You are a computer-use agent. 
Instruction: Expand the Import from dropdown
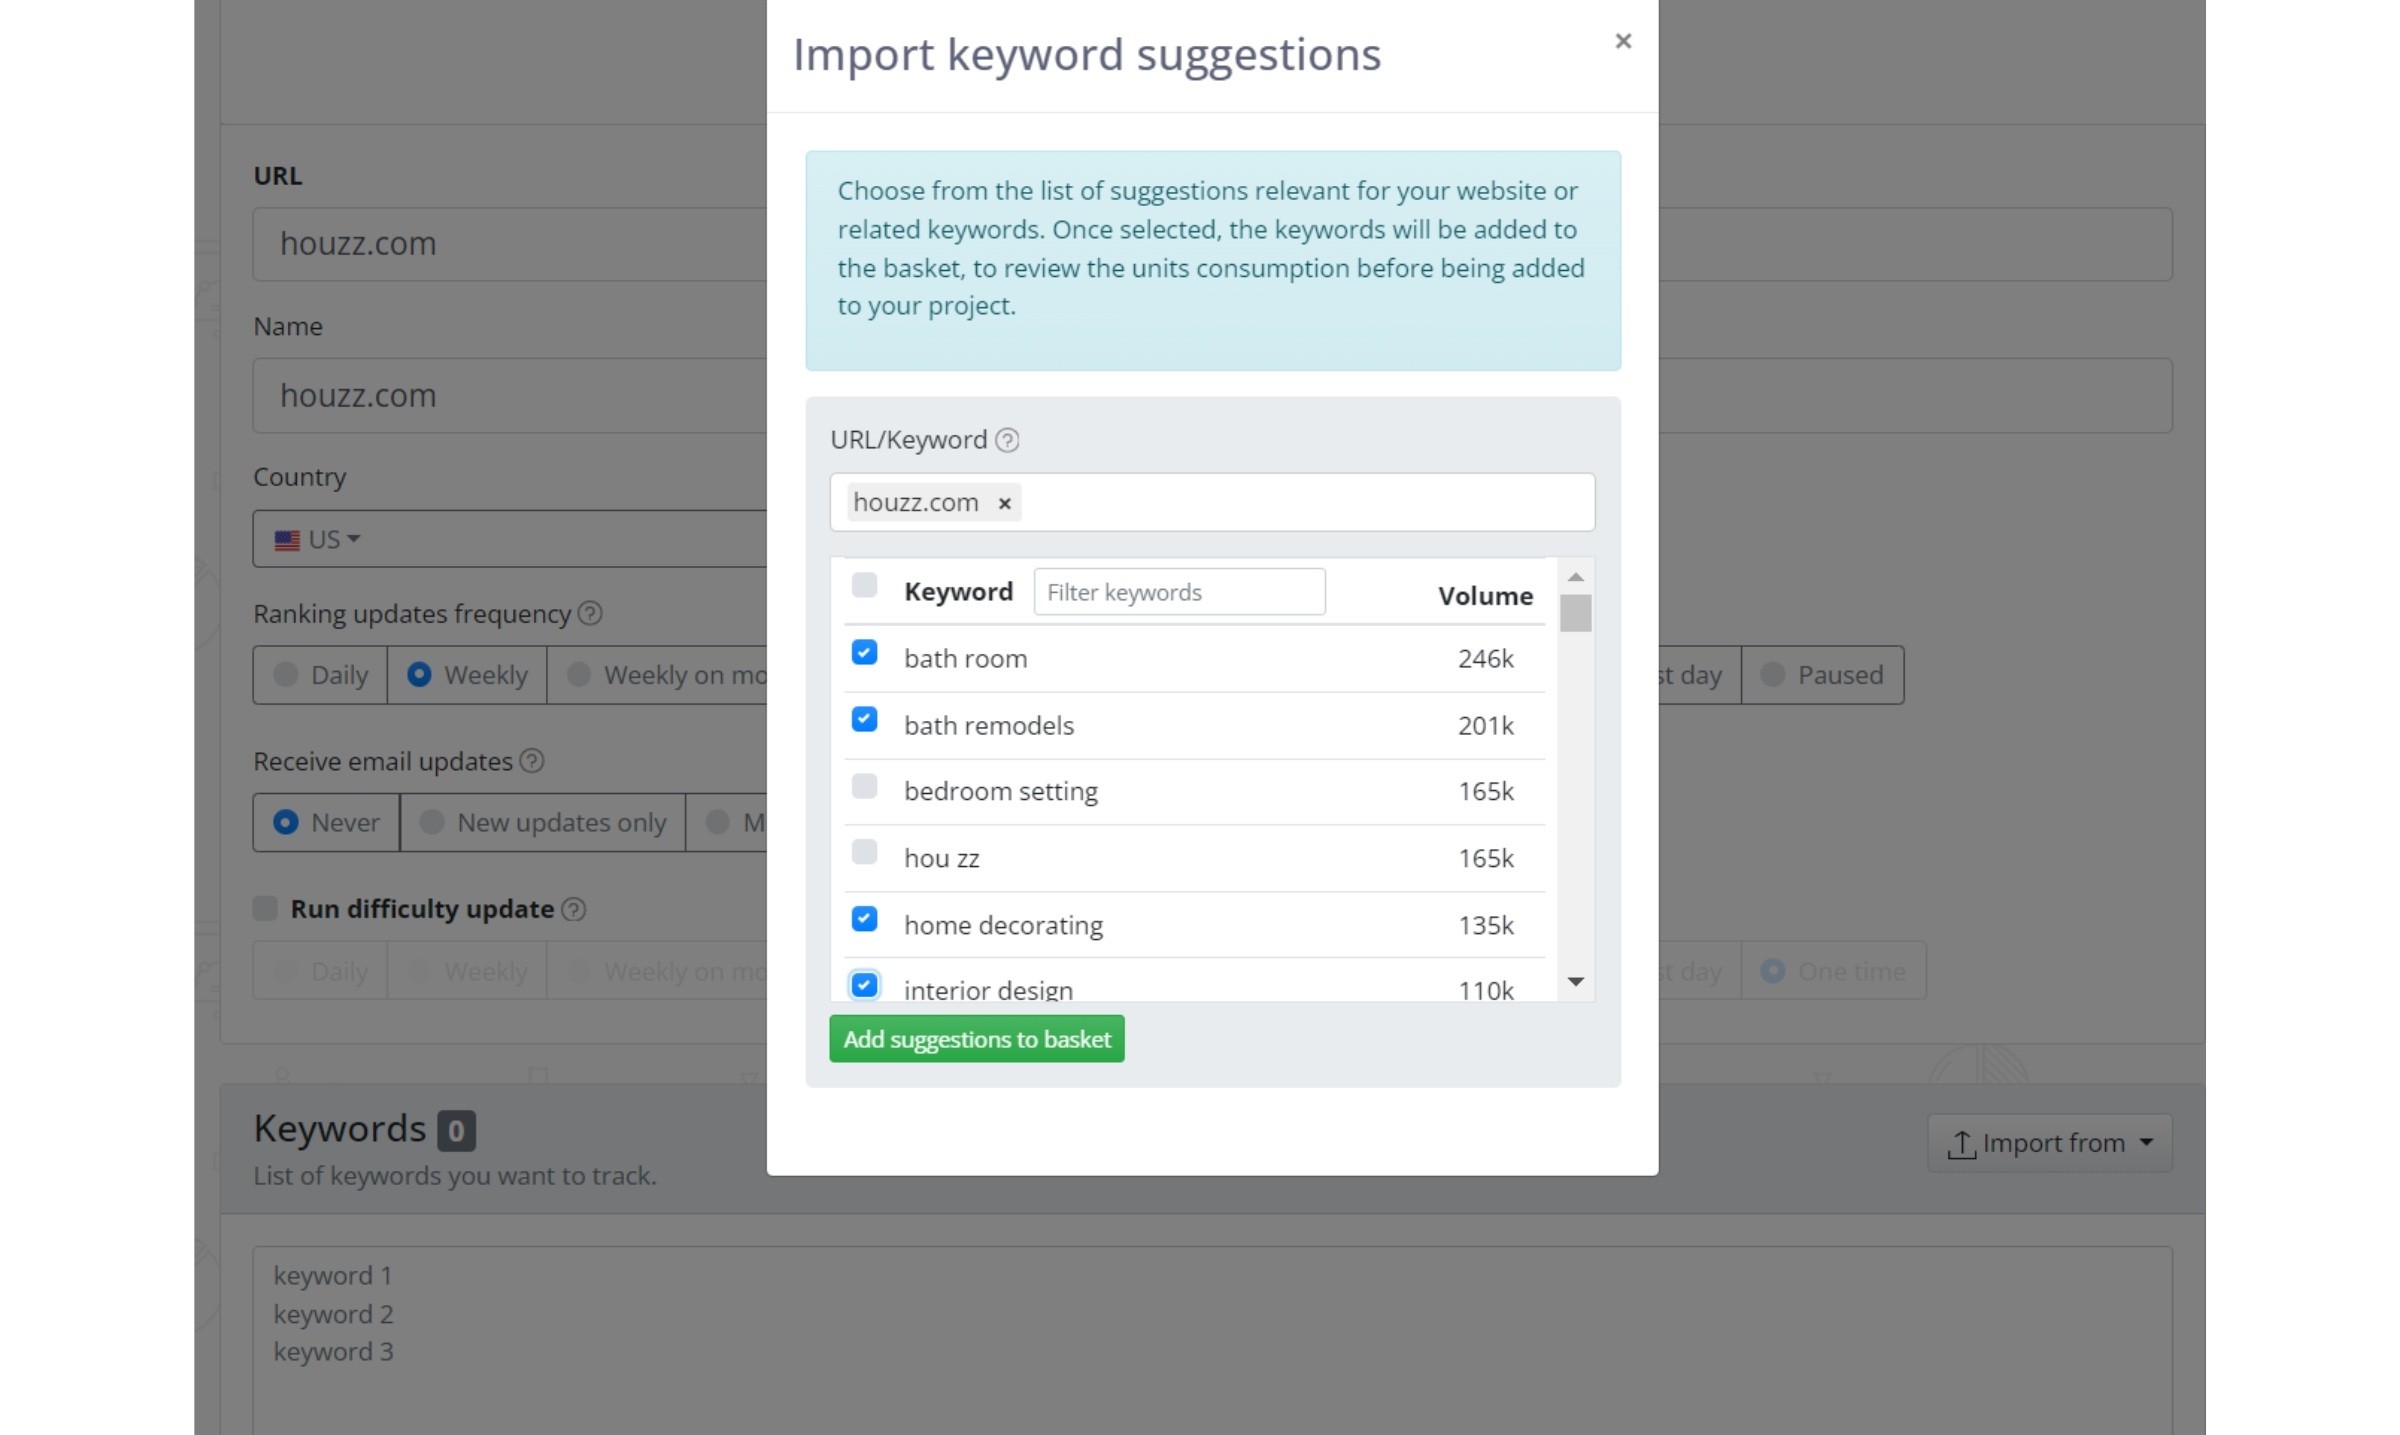[2049, 1142]
